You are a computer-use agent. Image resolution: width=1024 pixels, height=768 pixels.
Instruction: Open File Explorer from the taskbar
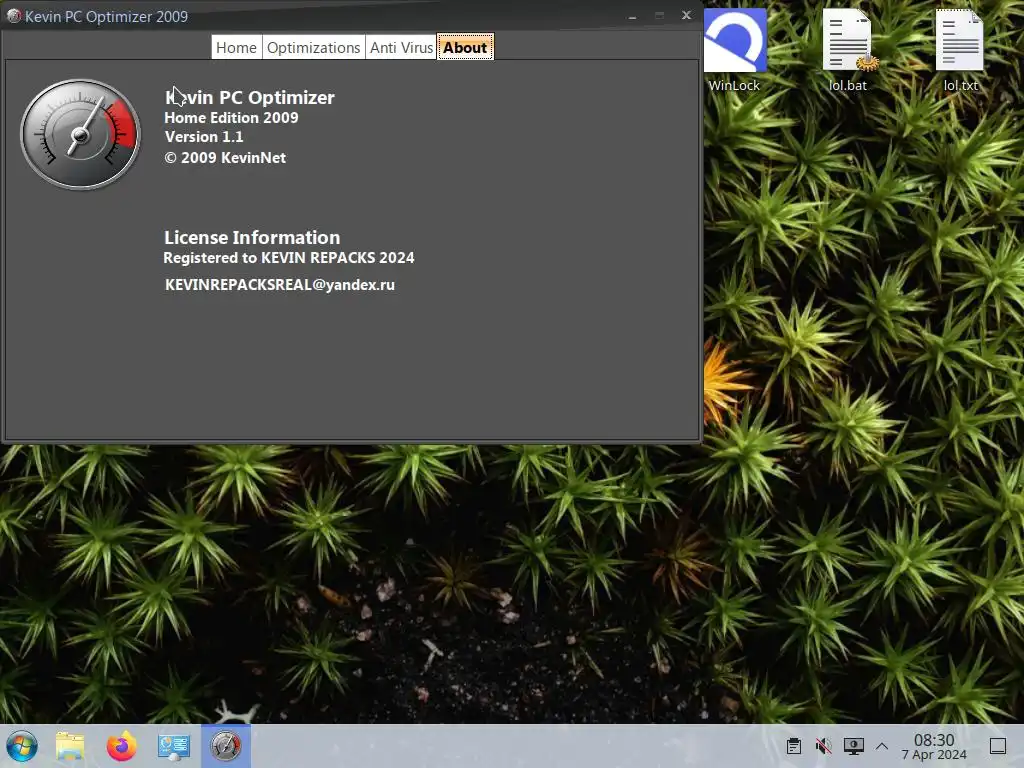70,746
